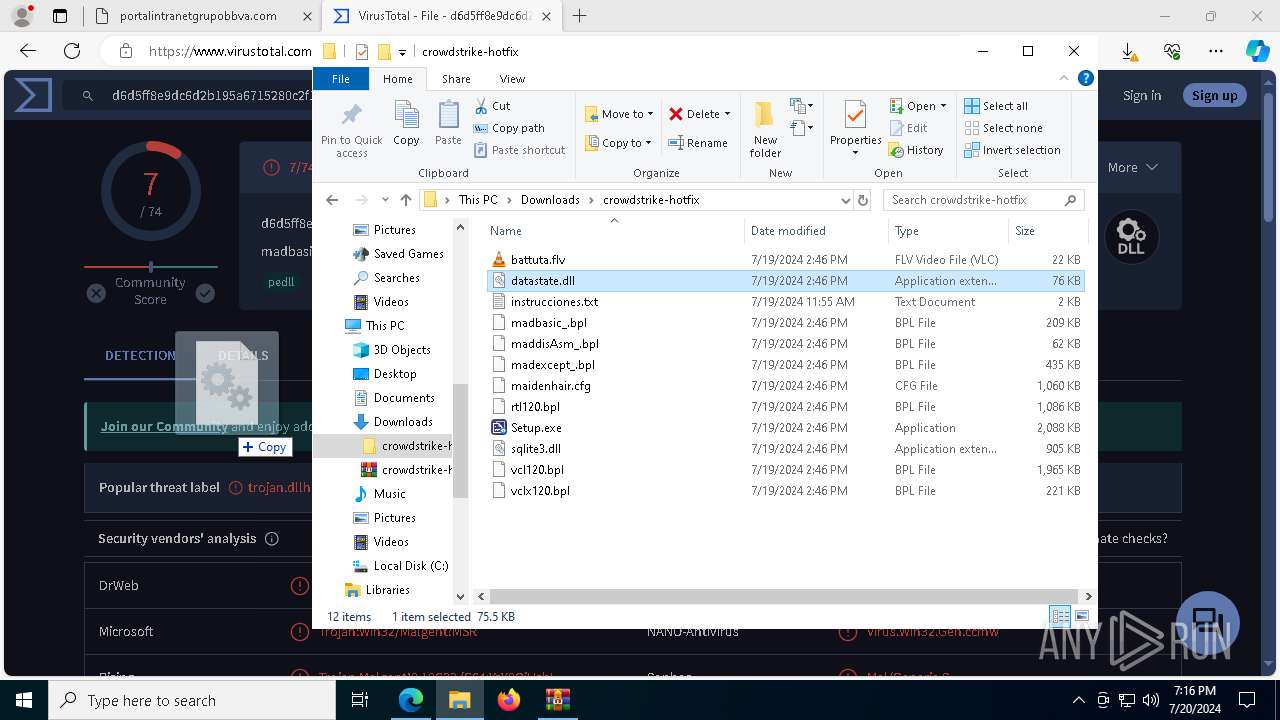Click Sign in link in VirusTotal
This screenshot has width=1280, height=720.
[1142, 95]
